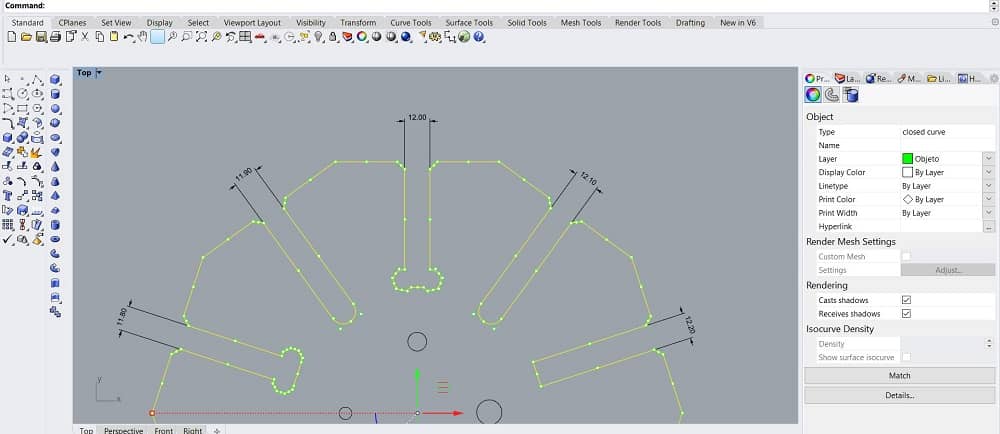Click the New file icon in toolbar
This screenshot has height=434, width=1000.
(11, 36)
